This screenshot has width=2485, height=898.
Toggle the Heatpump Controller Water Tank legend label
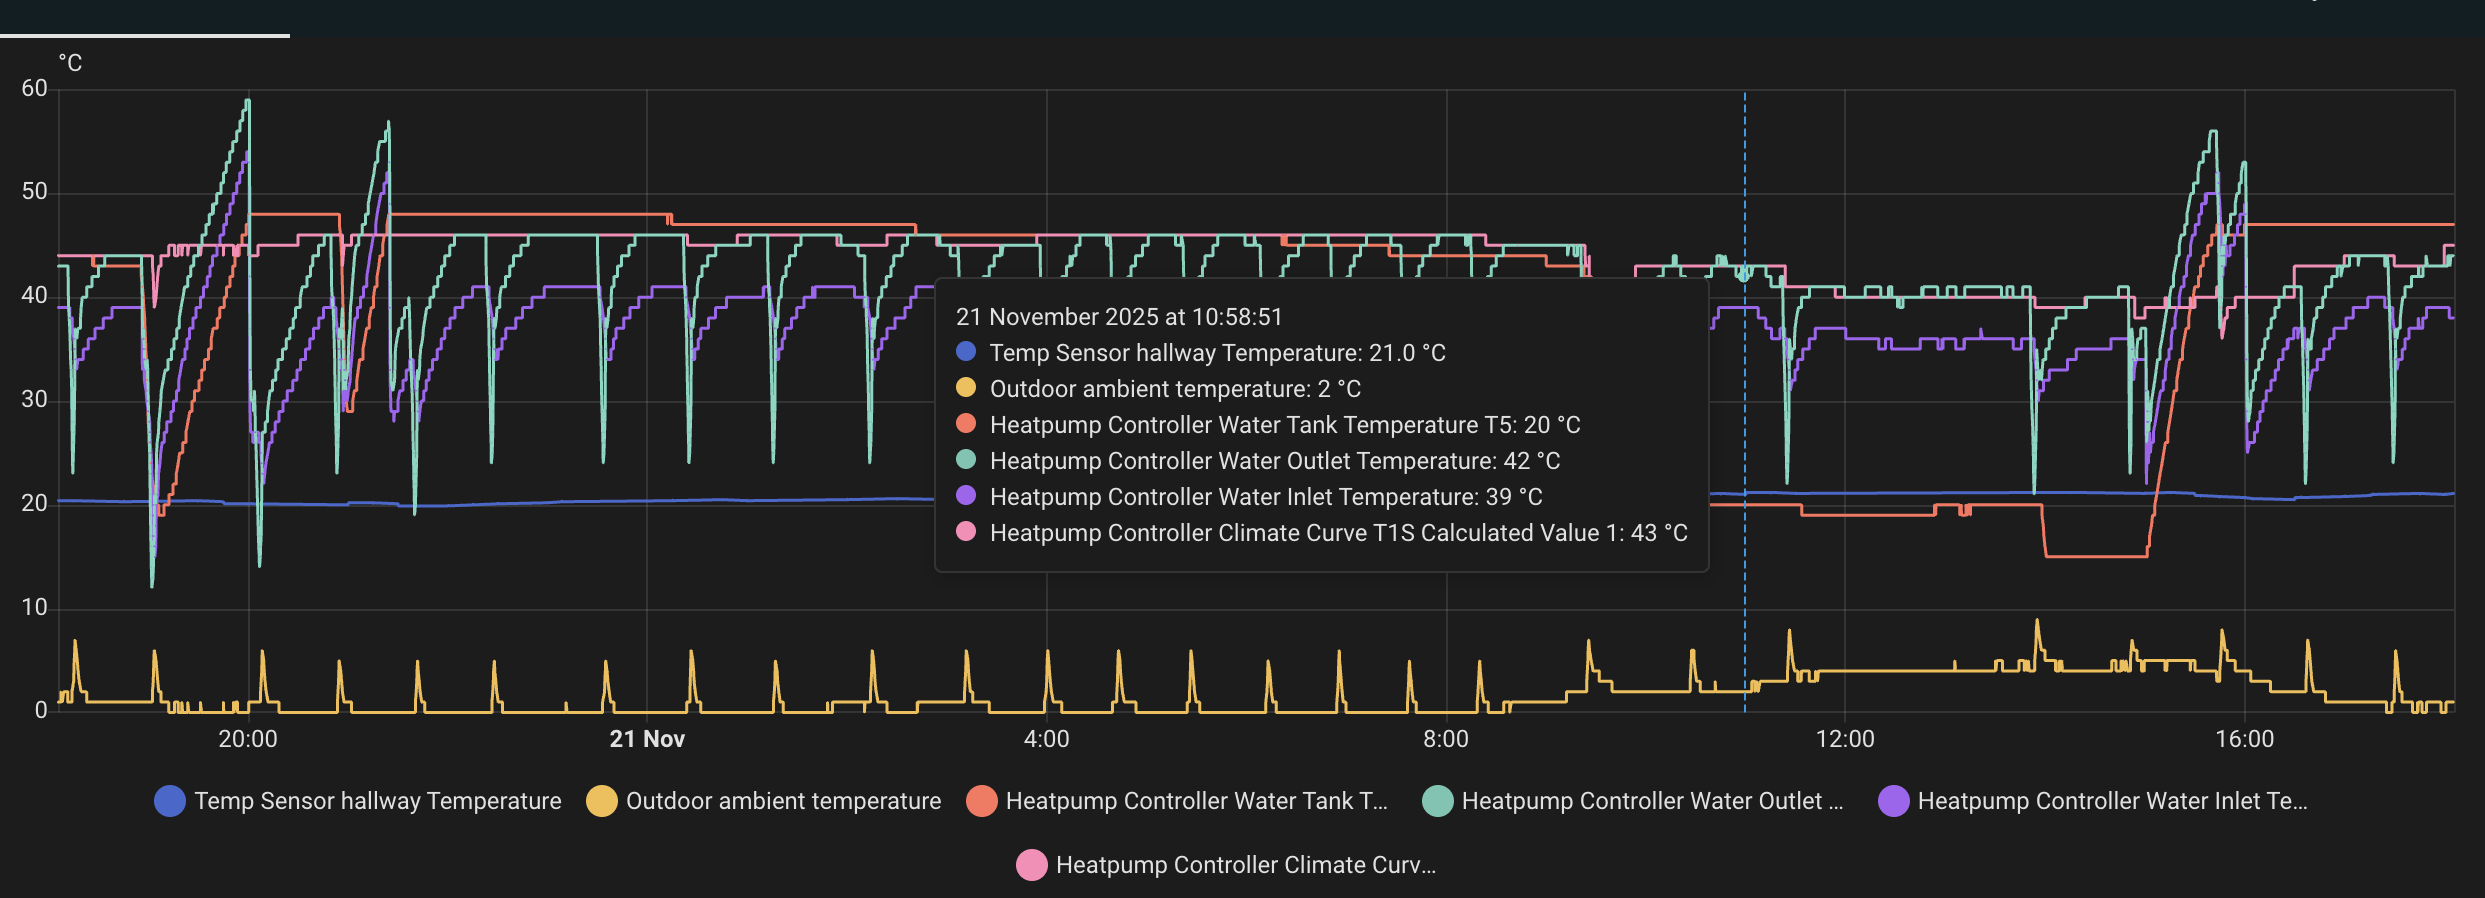[x=1196, y=801]
